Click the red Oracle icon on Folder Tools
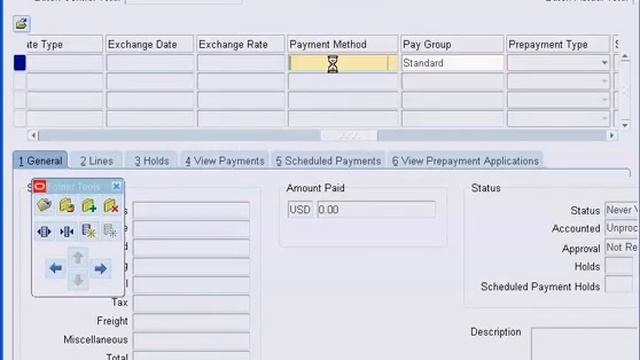 coord(40,187)
